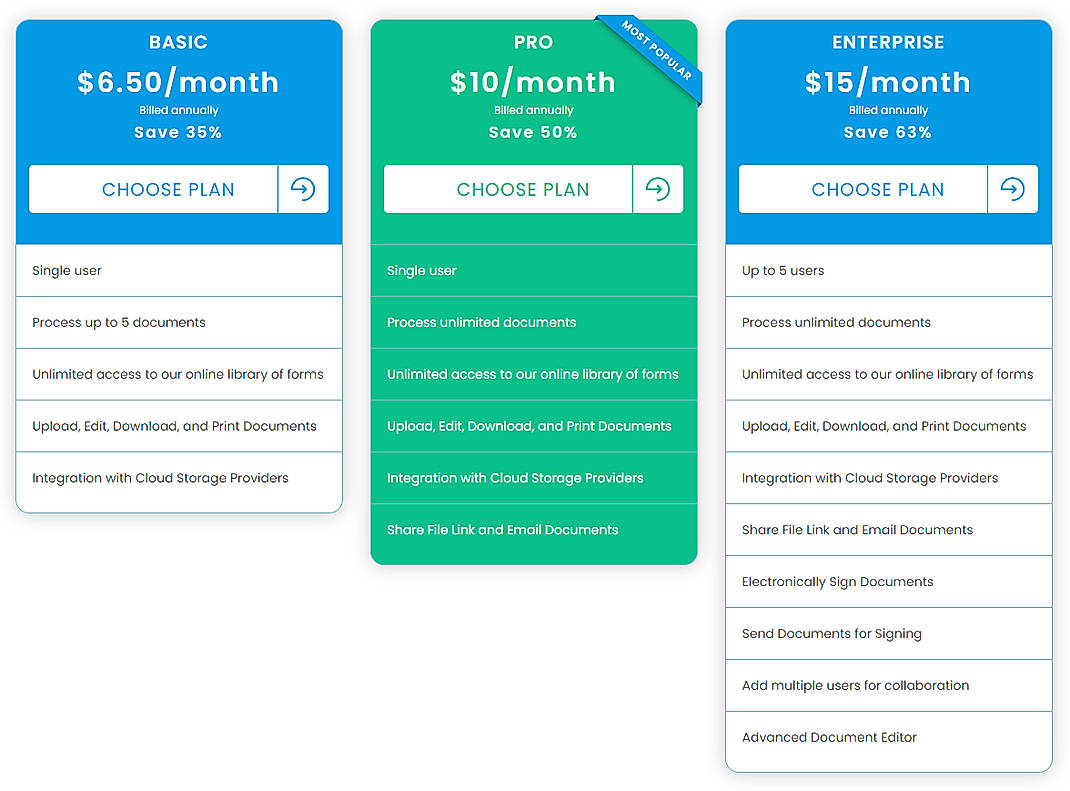The height and width of the screenshot is (791, 1070).
Task: Click Save 35% under Basic pricing
Action: click(x=178, y=131)
